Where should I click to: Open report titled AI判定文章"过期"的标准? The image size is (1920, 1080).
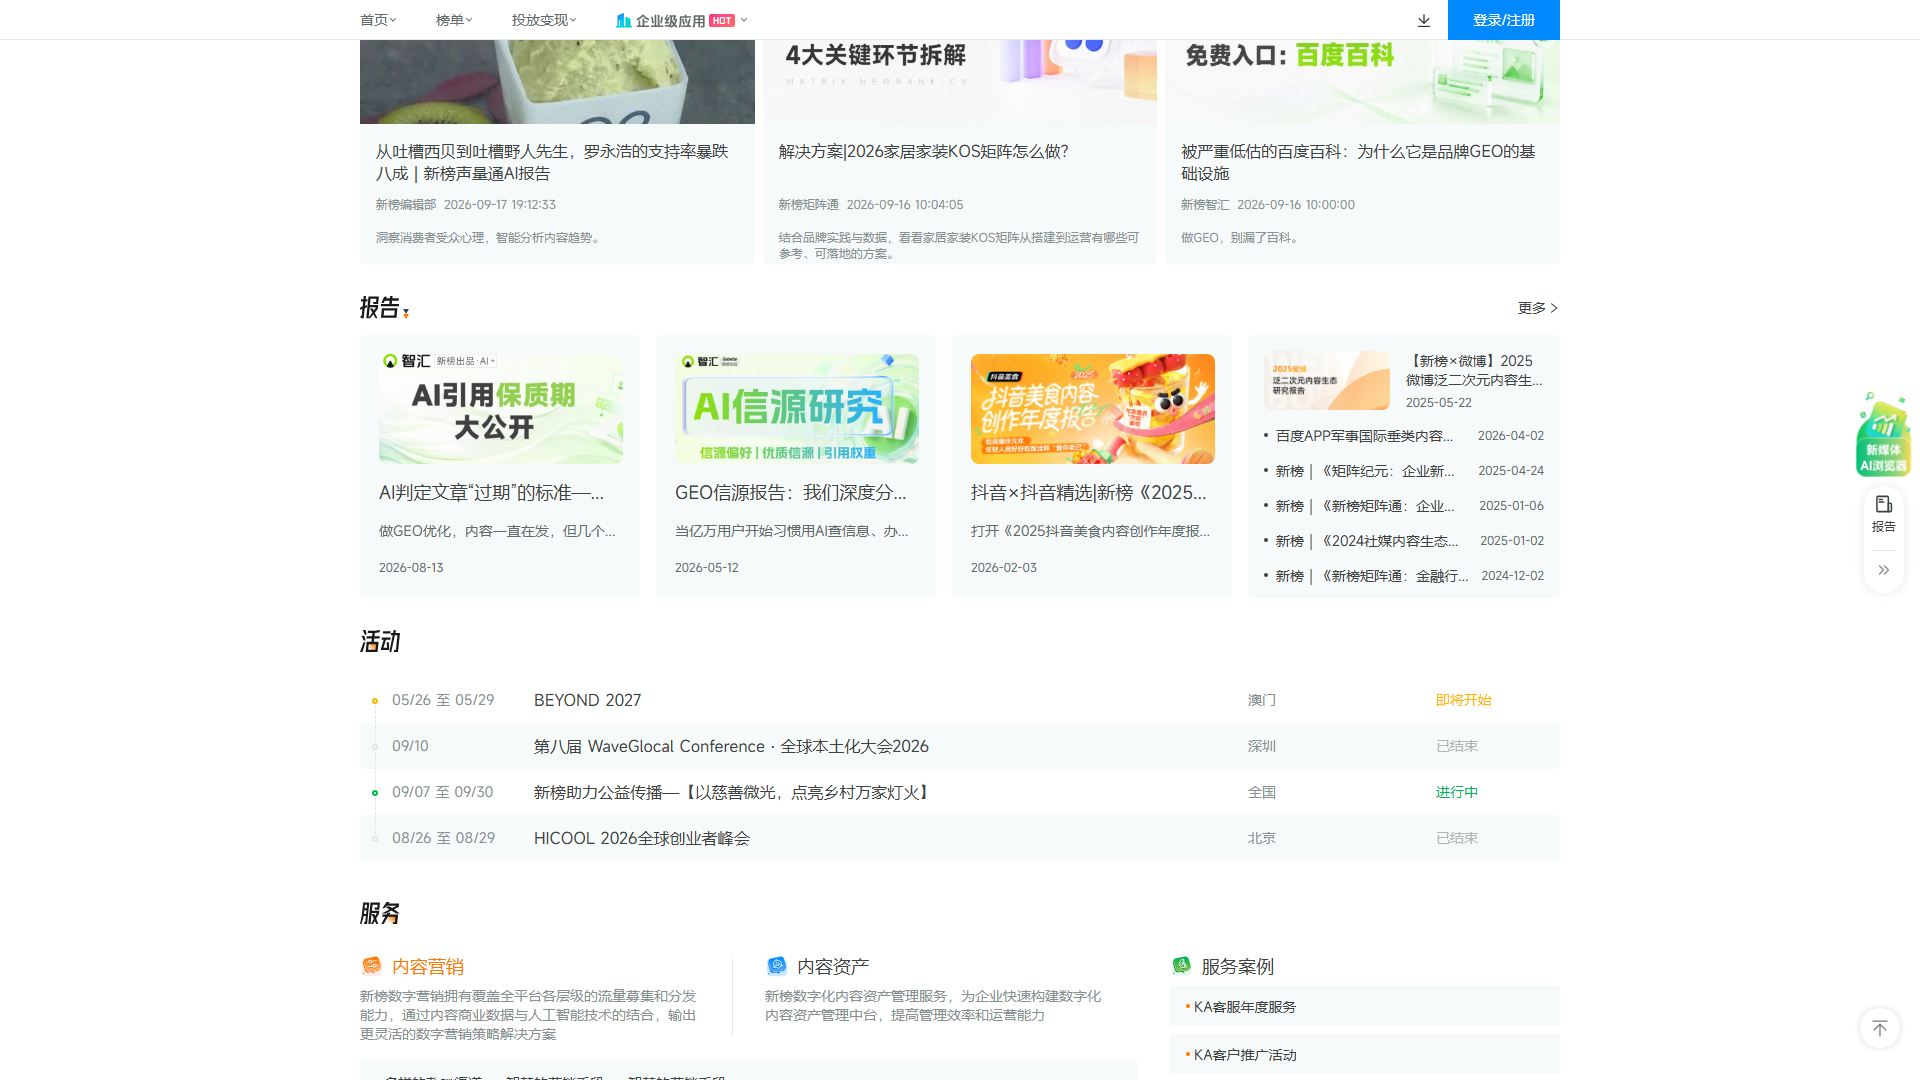491,493
